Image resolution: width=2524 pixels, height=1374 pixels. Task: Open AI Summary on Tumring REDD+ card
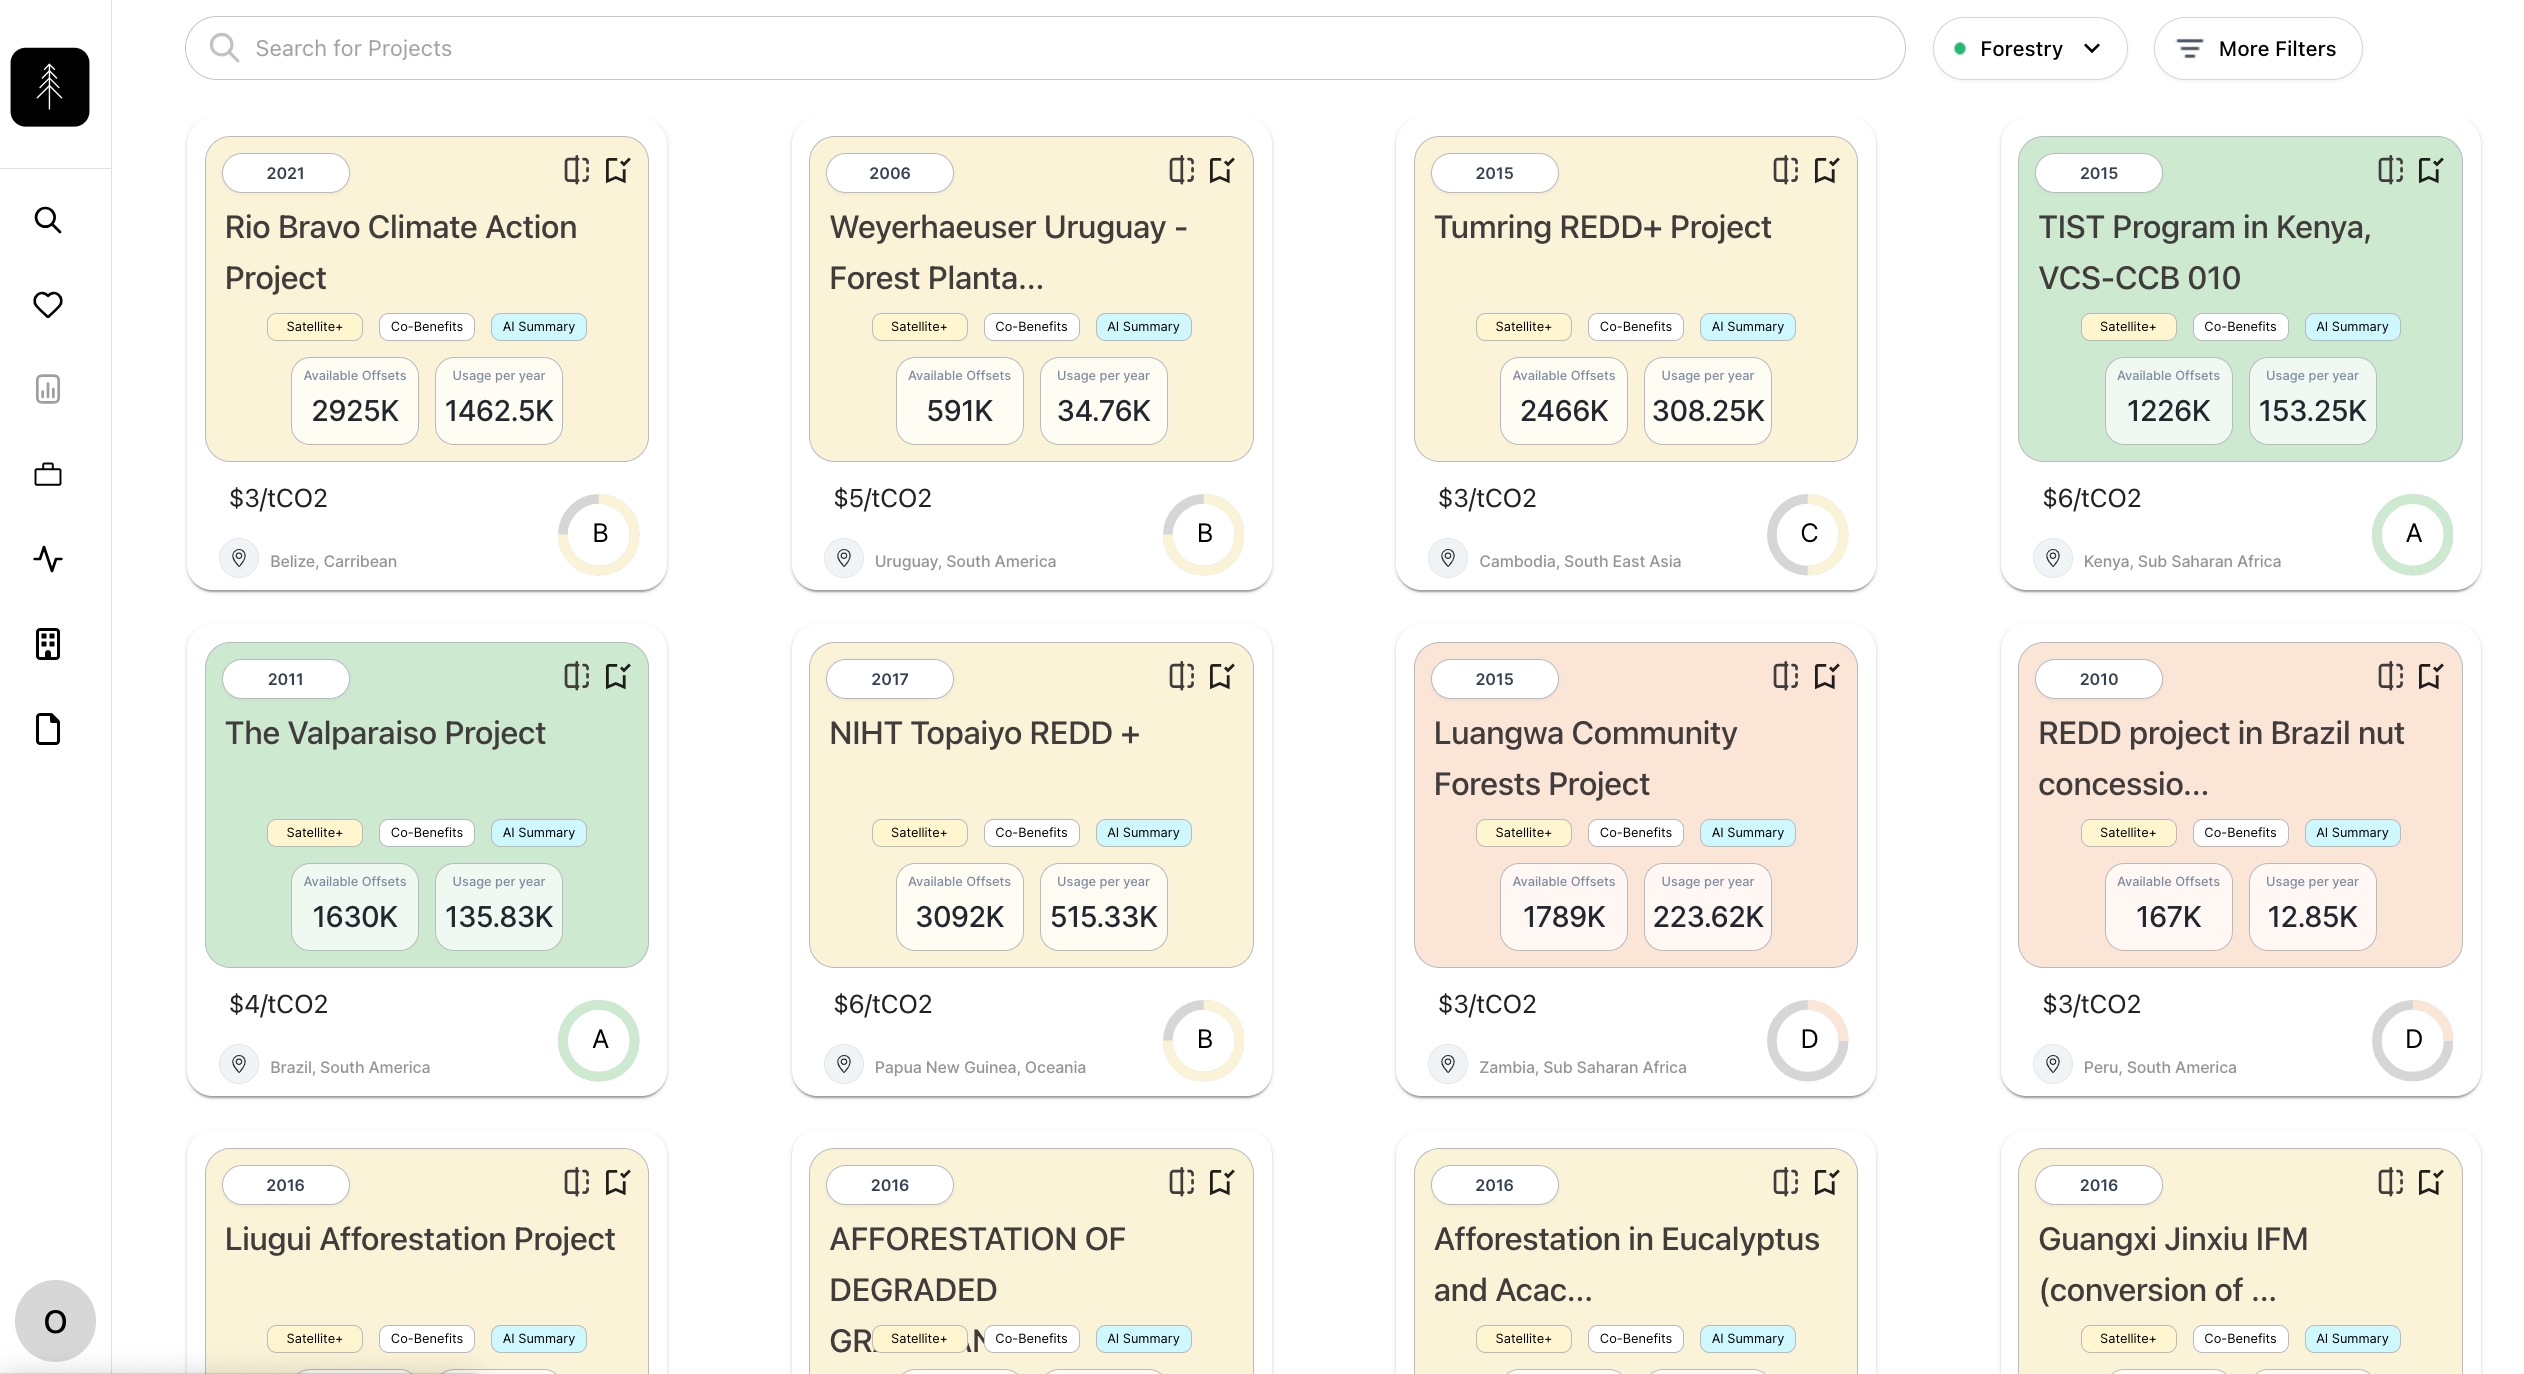click(x=1748, y=327)
